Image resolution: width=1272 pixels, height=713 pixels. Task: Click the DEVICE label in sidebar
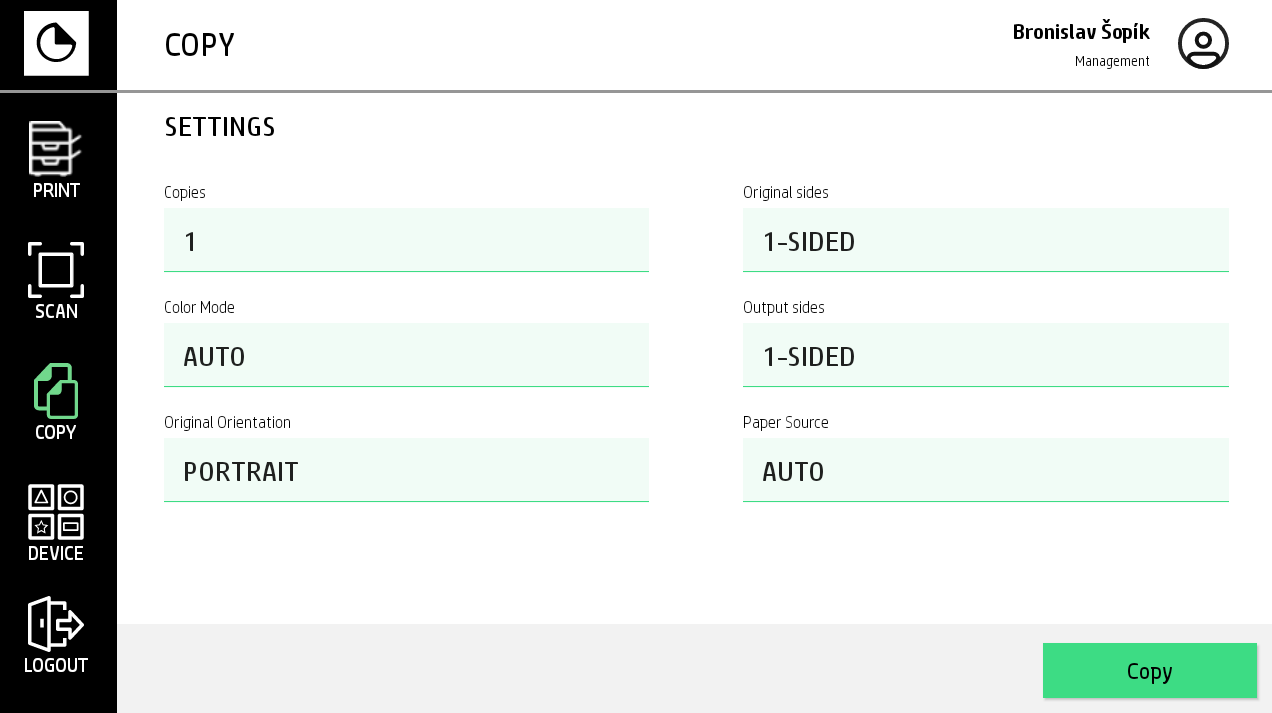tap(56, 554)
